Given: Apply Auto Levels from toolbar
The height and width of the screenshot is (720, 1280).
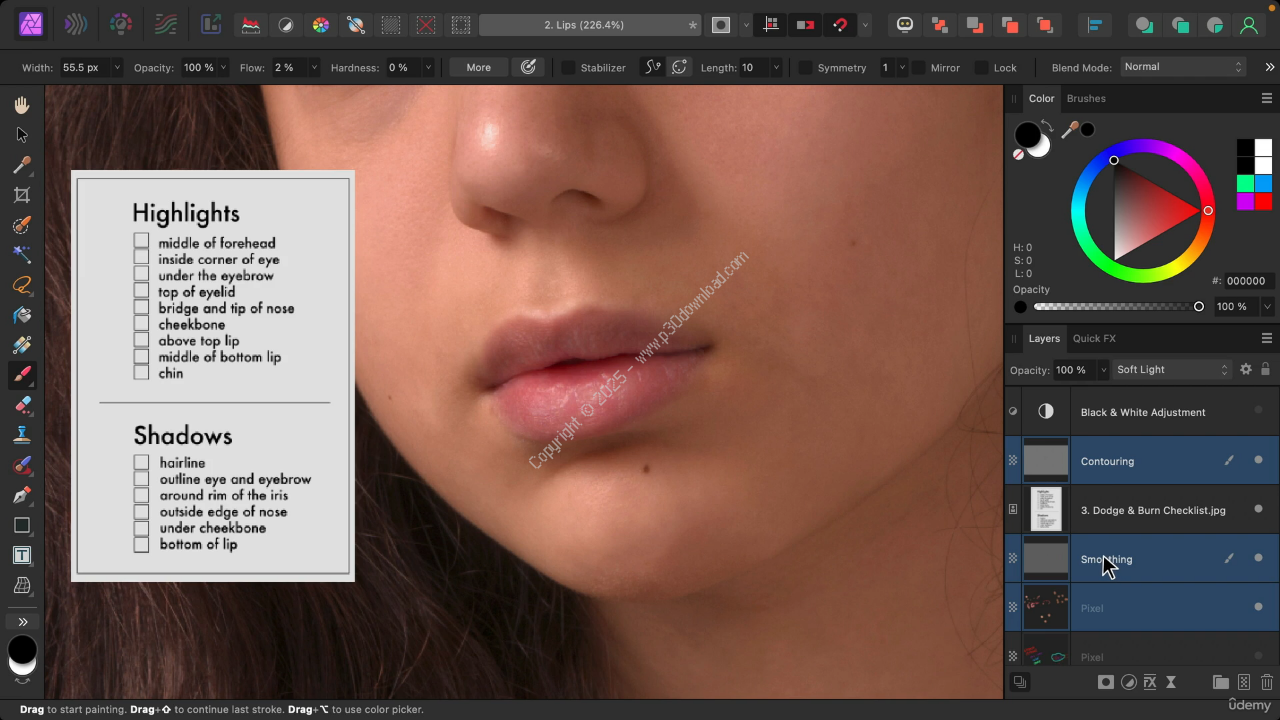Looking at the screenshot, I should 251,25.
